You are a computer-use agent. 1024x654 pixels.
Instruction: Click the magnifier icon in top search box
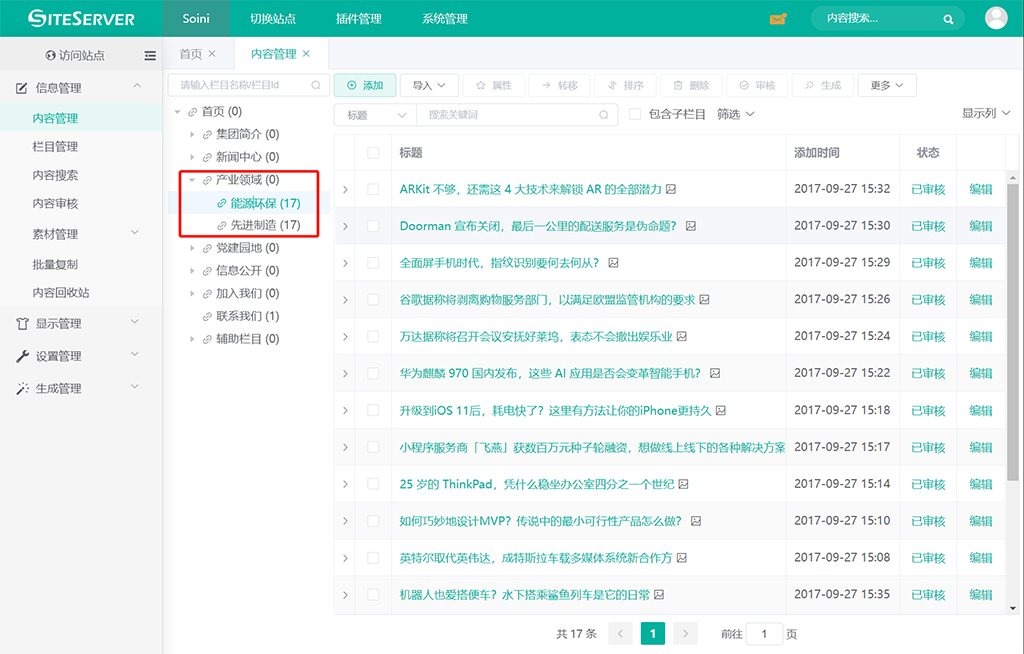click(x=948, y=19)
